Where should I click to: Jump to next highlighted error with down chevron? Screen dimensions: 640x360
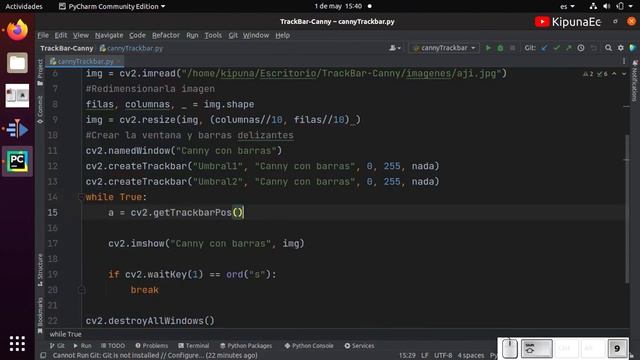pyautogui.click(x=624, y=74)
